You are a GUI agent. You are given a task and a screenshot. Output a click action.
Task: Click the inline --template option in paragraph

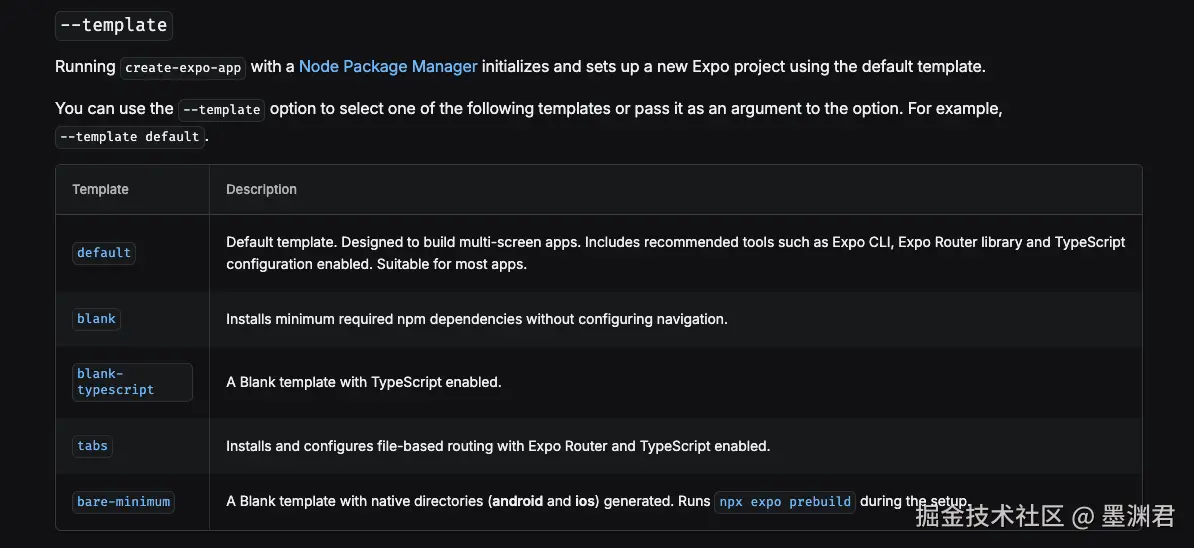tap(221, 109)
